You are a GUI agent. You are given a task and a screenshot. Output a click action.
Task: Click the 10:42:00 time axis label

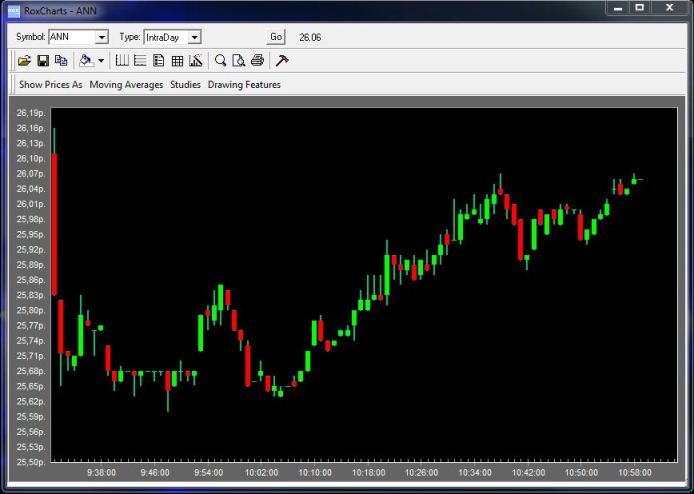[x=528, y=473]
